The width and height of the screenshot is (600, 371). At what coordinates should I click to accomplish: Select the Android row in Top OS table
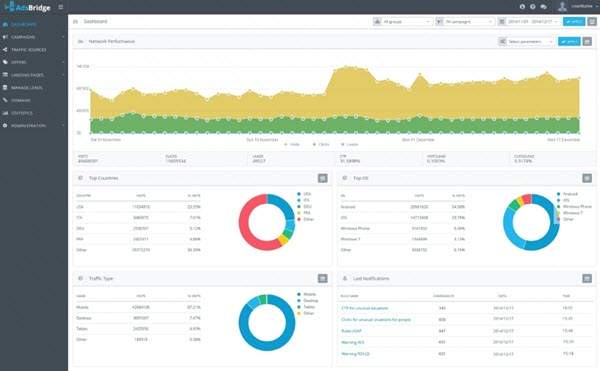tap(403, 207)
